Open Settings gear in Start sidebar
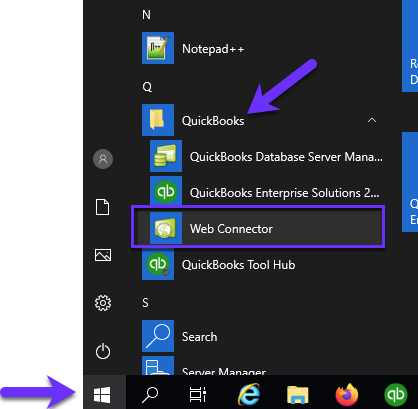Screen dimensions: 418x409 (103, 303)
